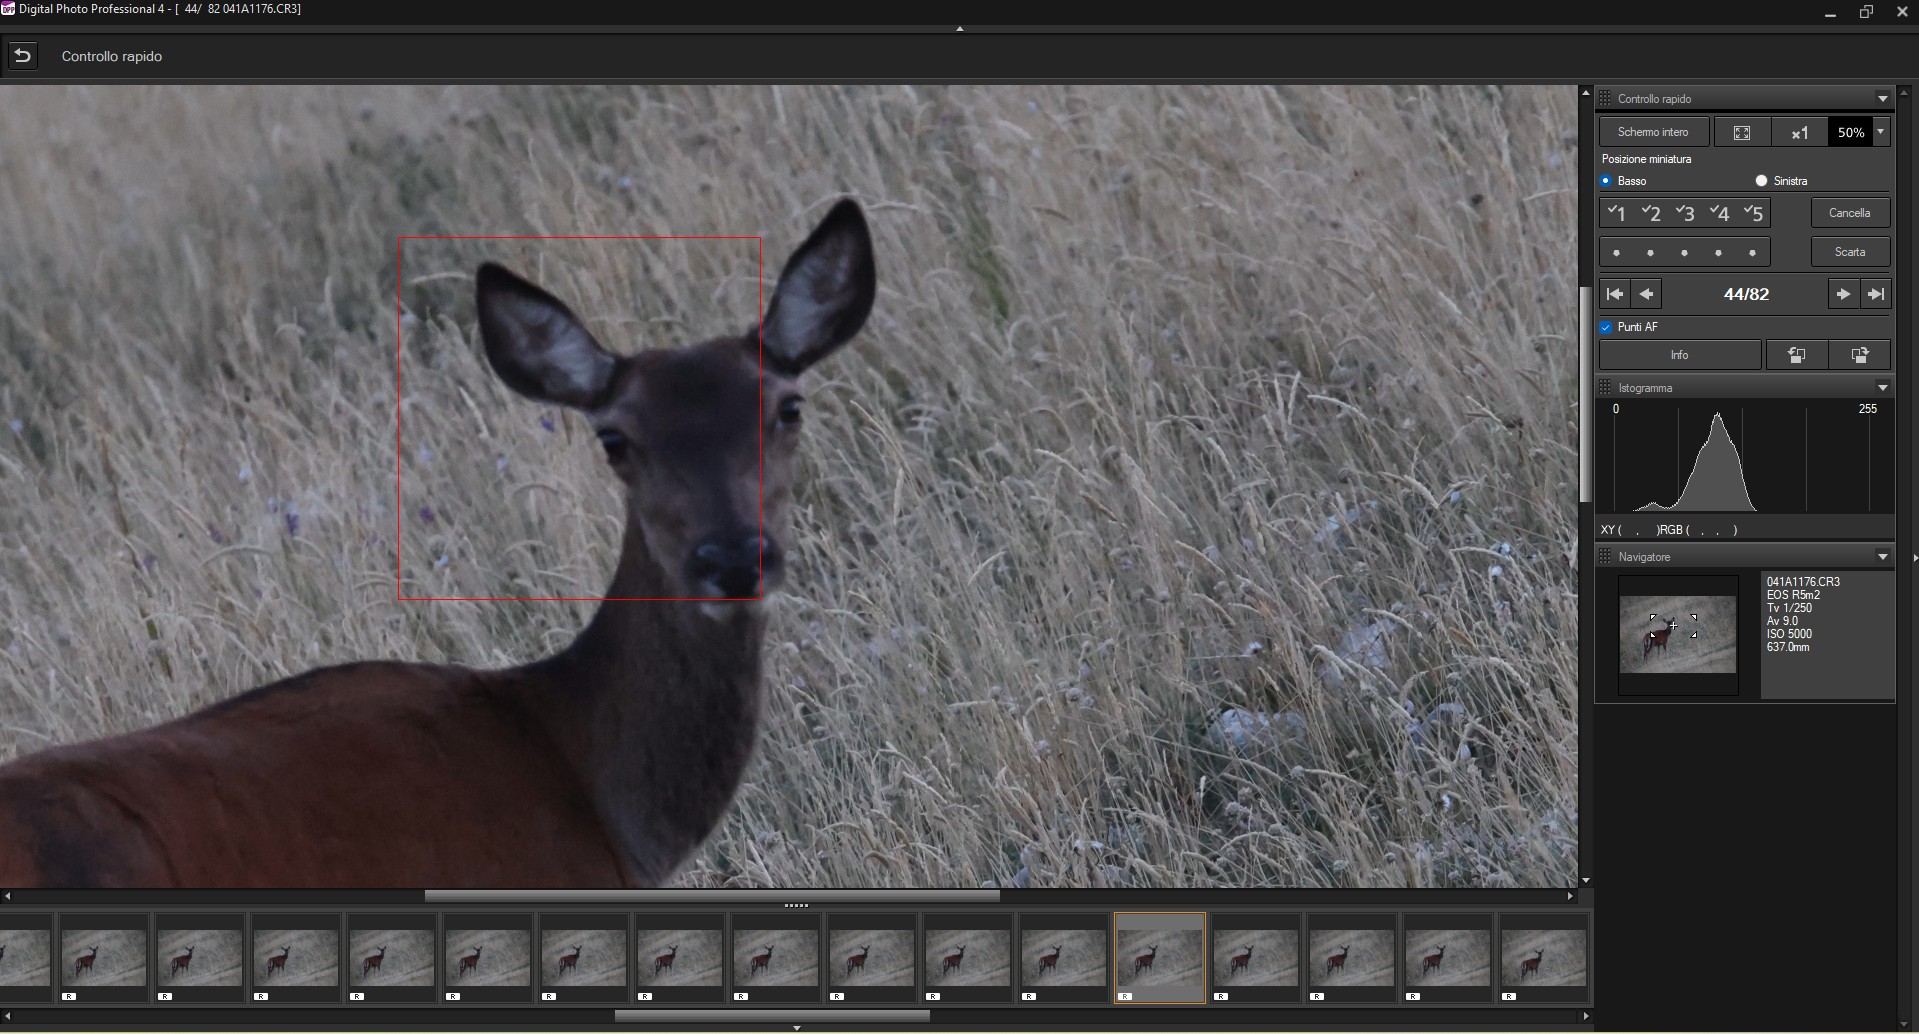Collapse the Navigatore panel arrow
This screenshot has width=1919, height=1034.
coord(1882,557)
